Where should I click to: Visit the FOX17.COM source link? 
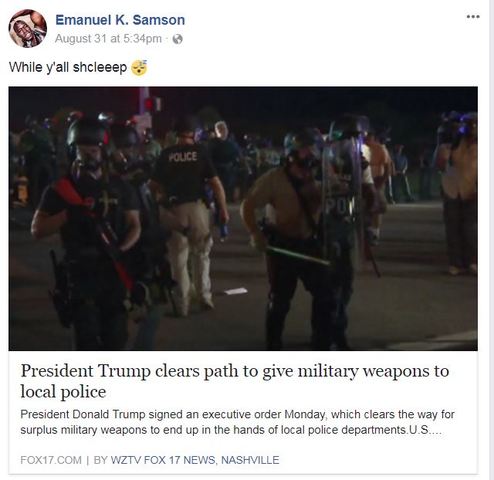tap(51, 460)
